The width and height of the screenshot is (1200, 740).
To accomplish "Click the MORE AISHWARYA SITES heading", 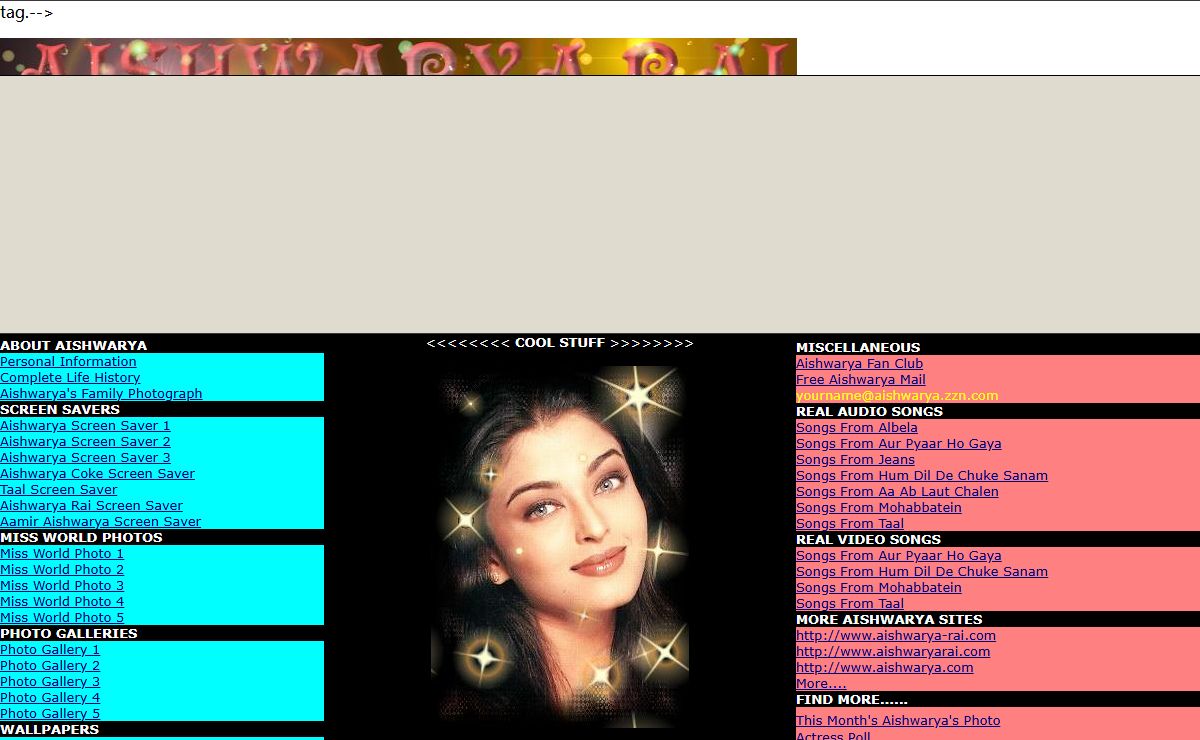I will [889, 620].
